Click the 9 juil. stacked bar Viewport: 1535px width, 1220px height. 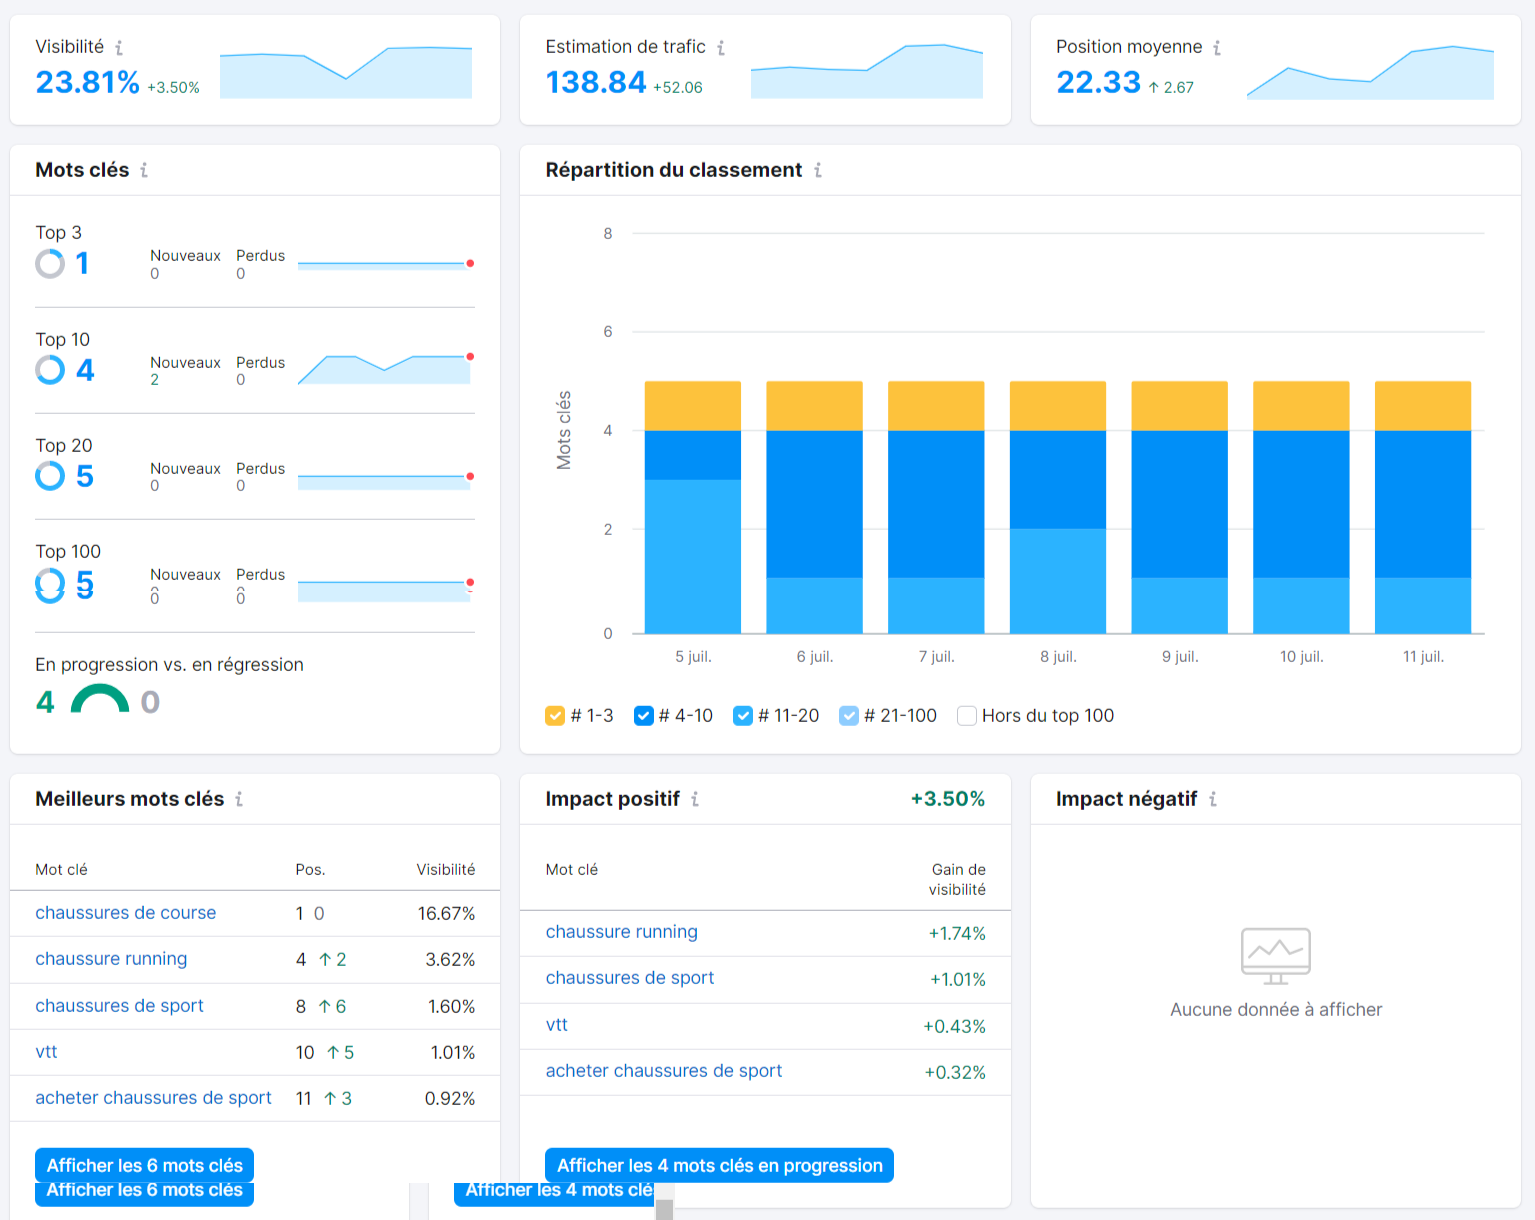click(1180, 507)
